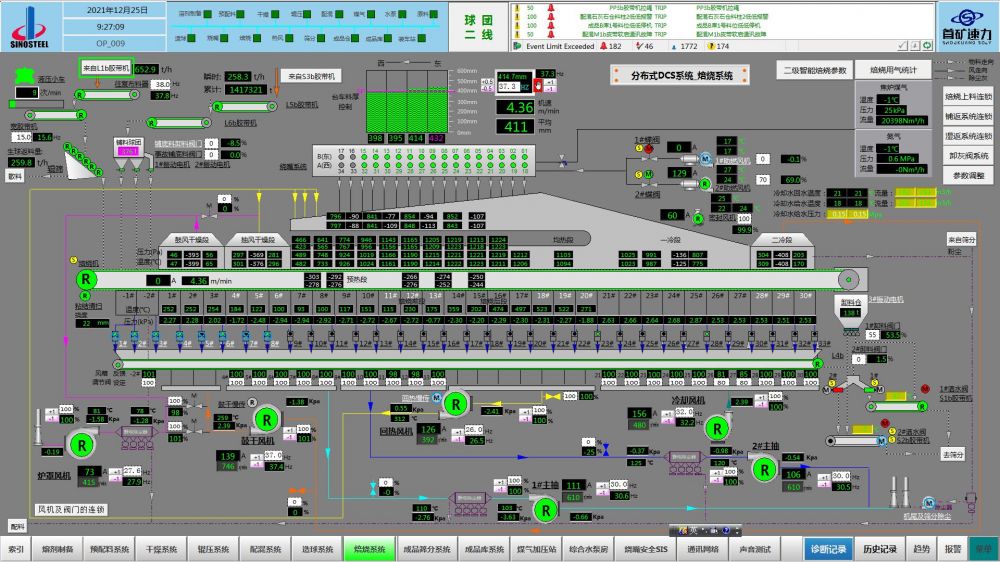Switch to 预配料系统 tab
The height and width of the screenshot is (562, 1000).
(x=110, y=549)
